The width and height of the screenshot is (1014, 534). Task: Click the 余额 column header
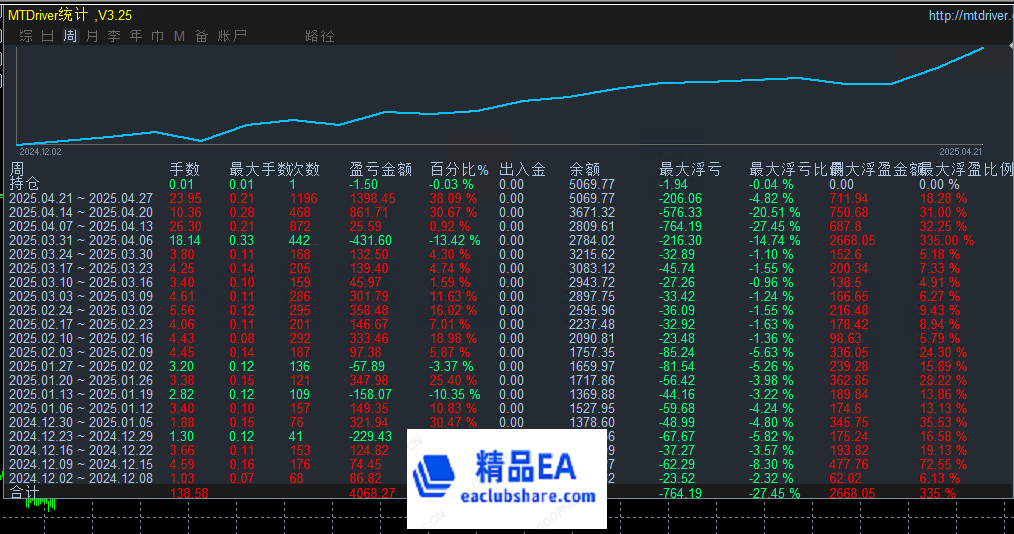coord(585,169)
